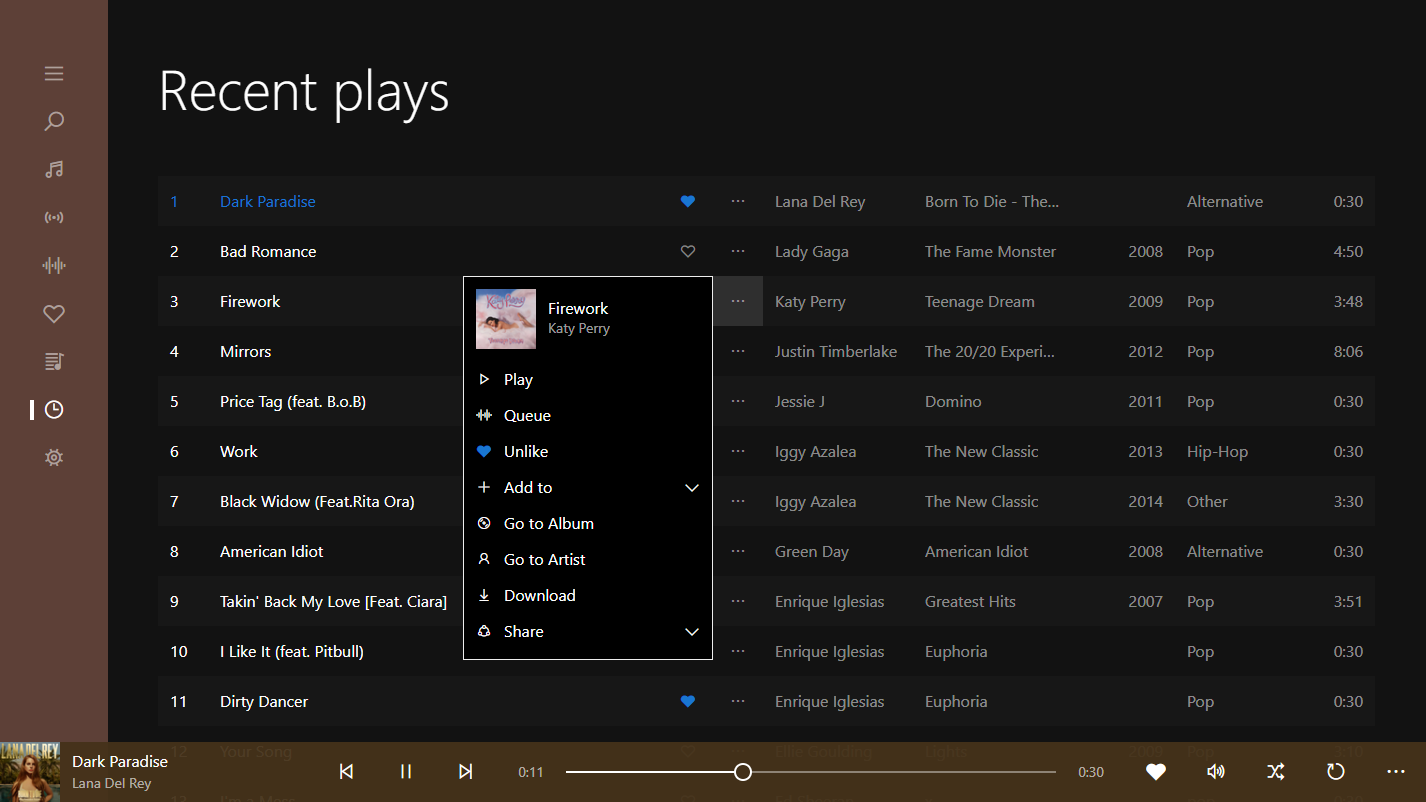
Task: Choose Unlike in the Firework context menu
Action: pyautogui.click(x=588, y=451)
